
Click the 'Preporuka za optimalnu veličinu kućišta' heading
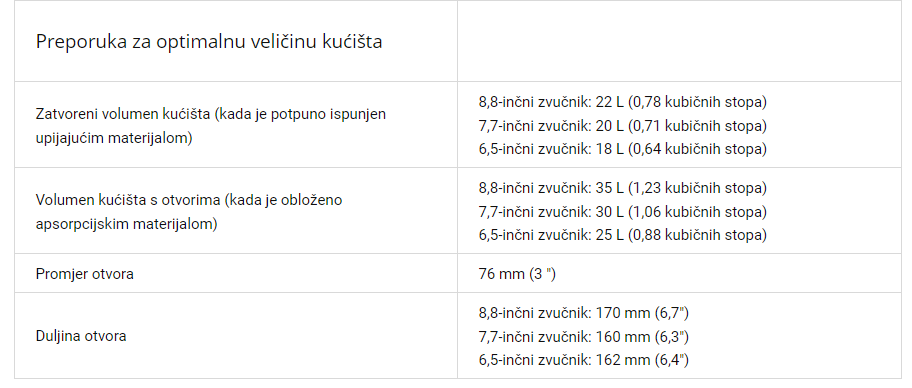pos(209,42)
